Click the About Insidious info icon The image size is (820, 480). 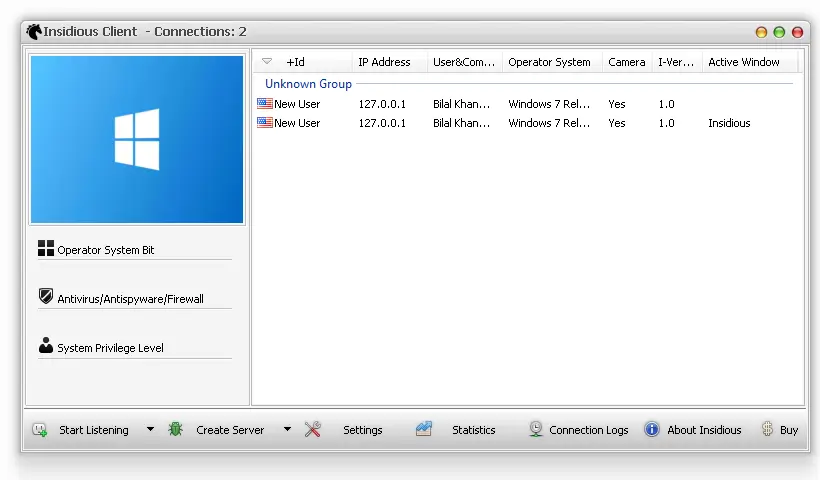click(x=652, y=430)
